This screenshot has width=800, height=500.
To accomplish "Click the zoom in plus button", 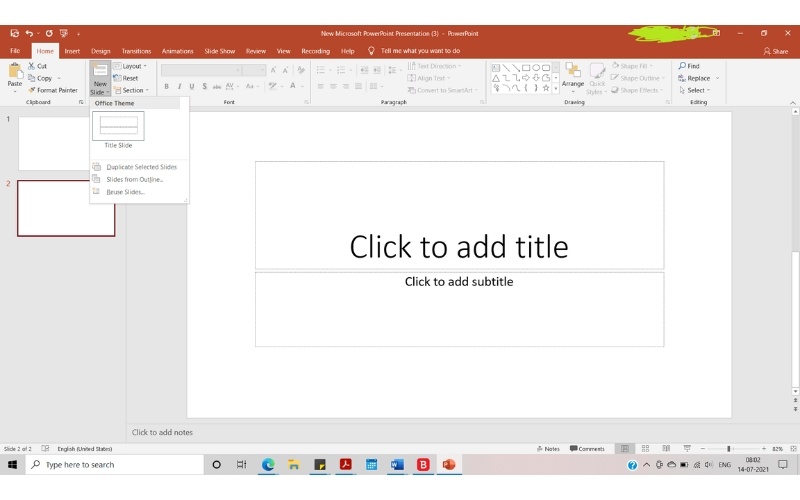I will pyautogui.click(x=764, y=448).
